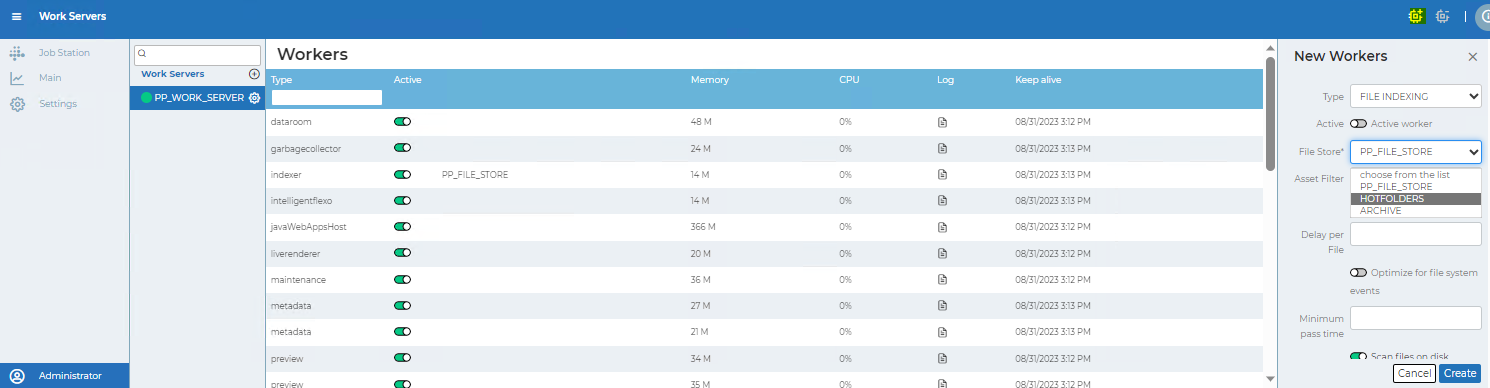The height and width of the screenshot is (388, 1490).
Task: Click PP_FILE_STORE text in indexer row
Action: (x=474, y=174)
